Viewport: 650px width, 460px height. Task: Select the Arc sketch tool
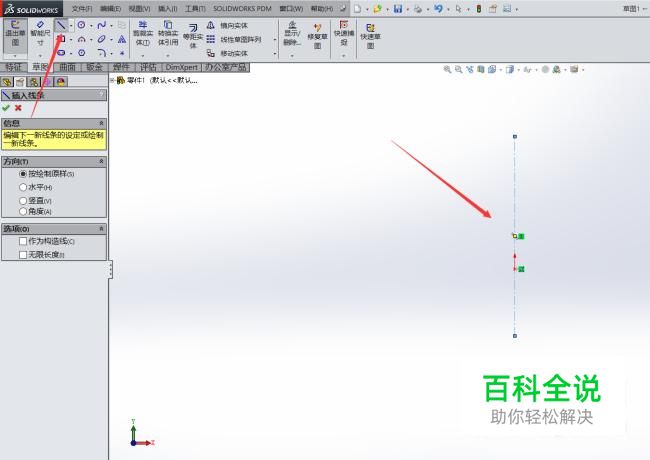click(x=81, y=39)
